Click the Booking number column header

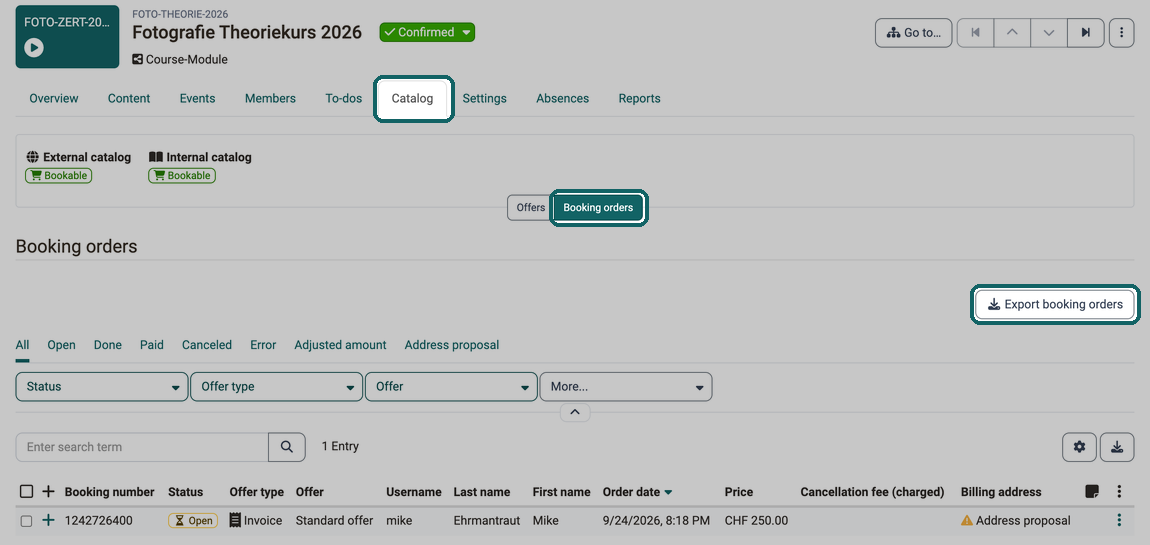point(109,491)
